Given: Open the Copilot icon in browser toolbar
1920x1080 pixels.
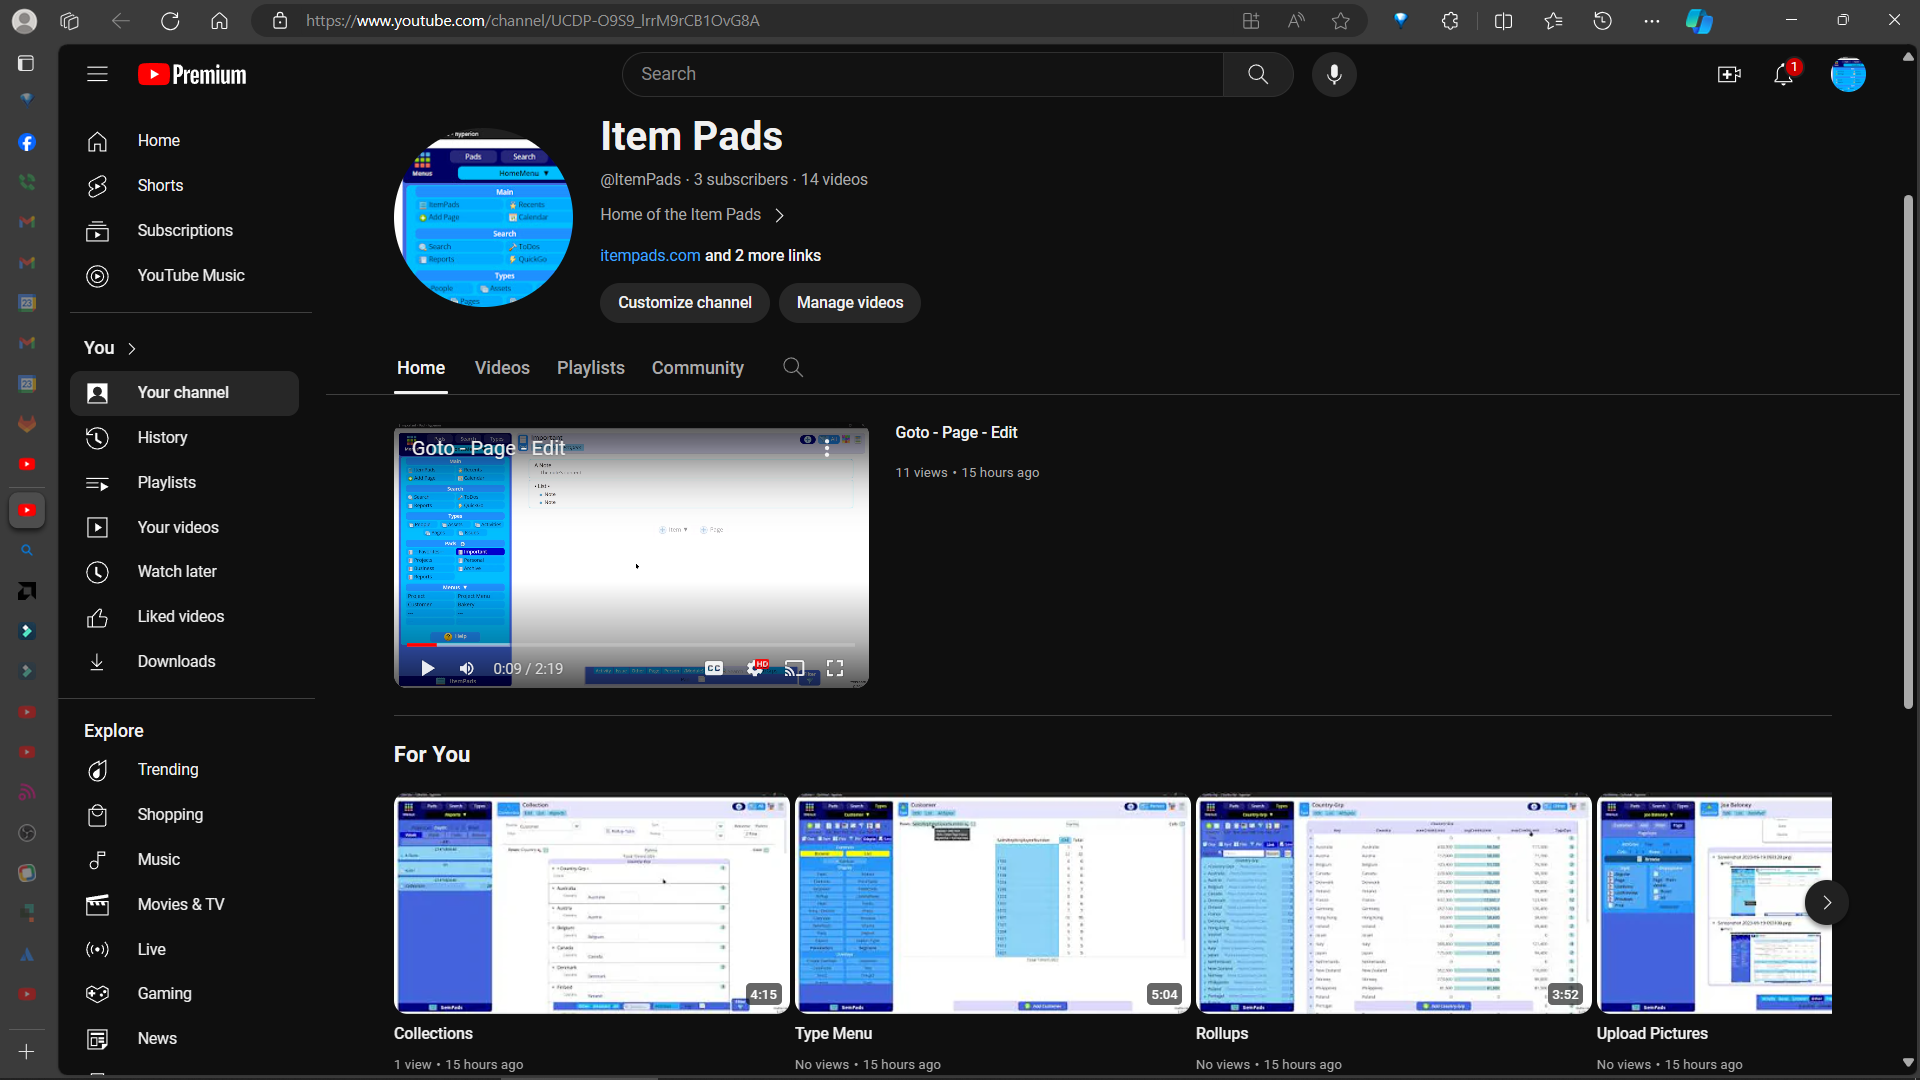Looking at the screenshot, I should click(x=1699, y=21).
